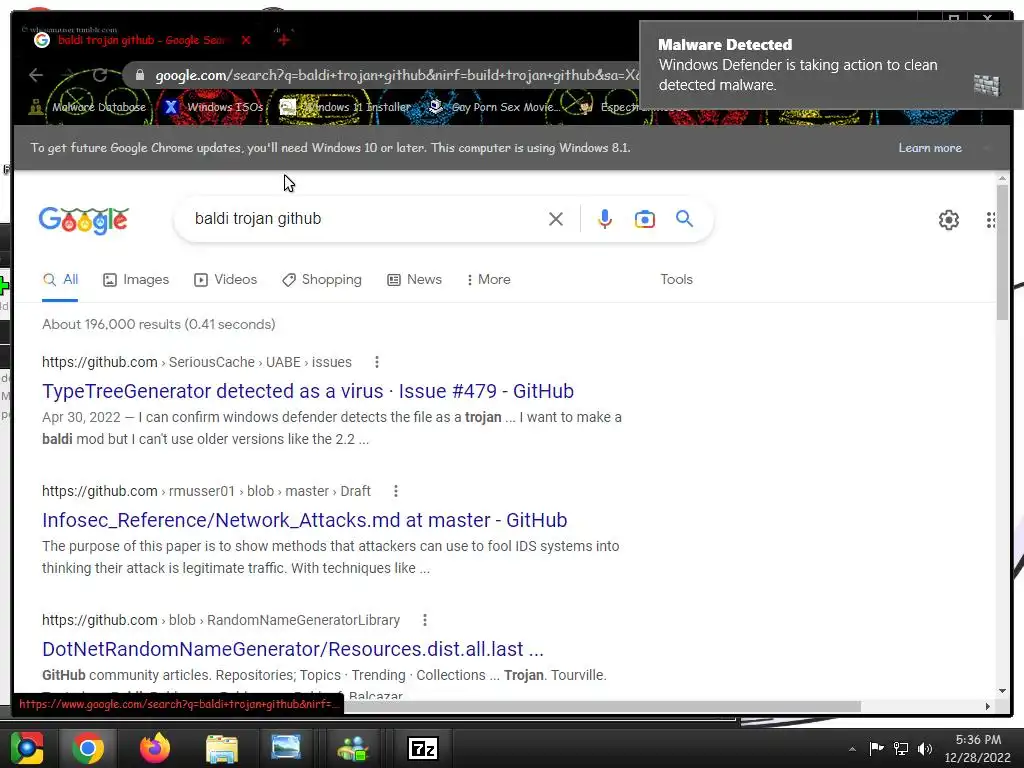Click the About 196,000 results text
This screenshot has width=1024, height=768.
pos(159,325)
